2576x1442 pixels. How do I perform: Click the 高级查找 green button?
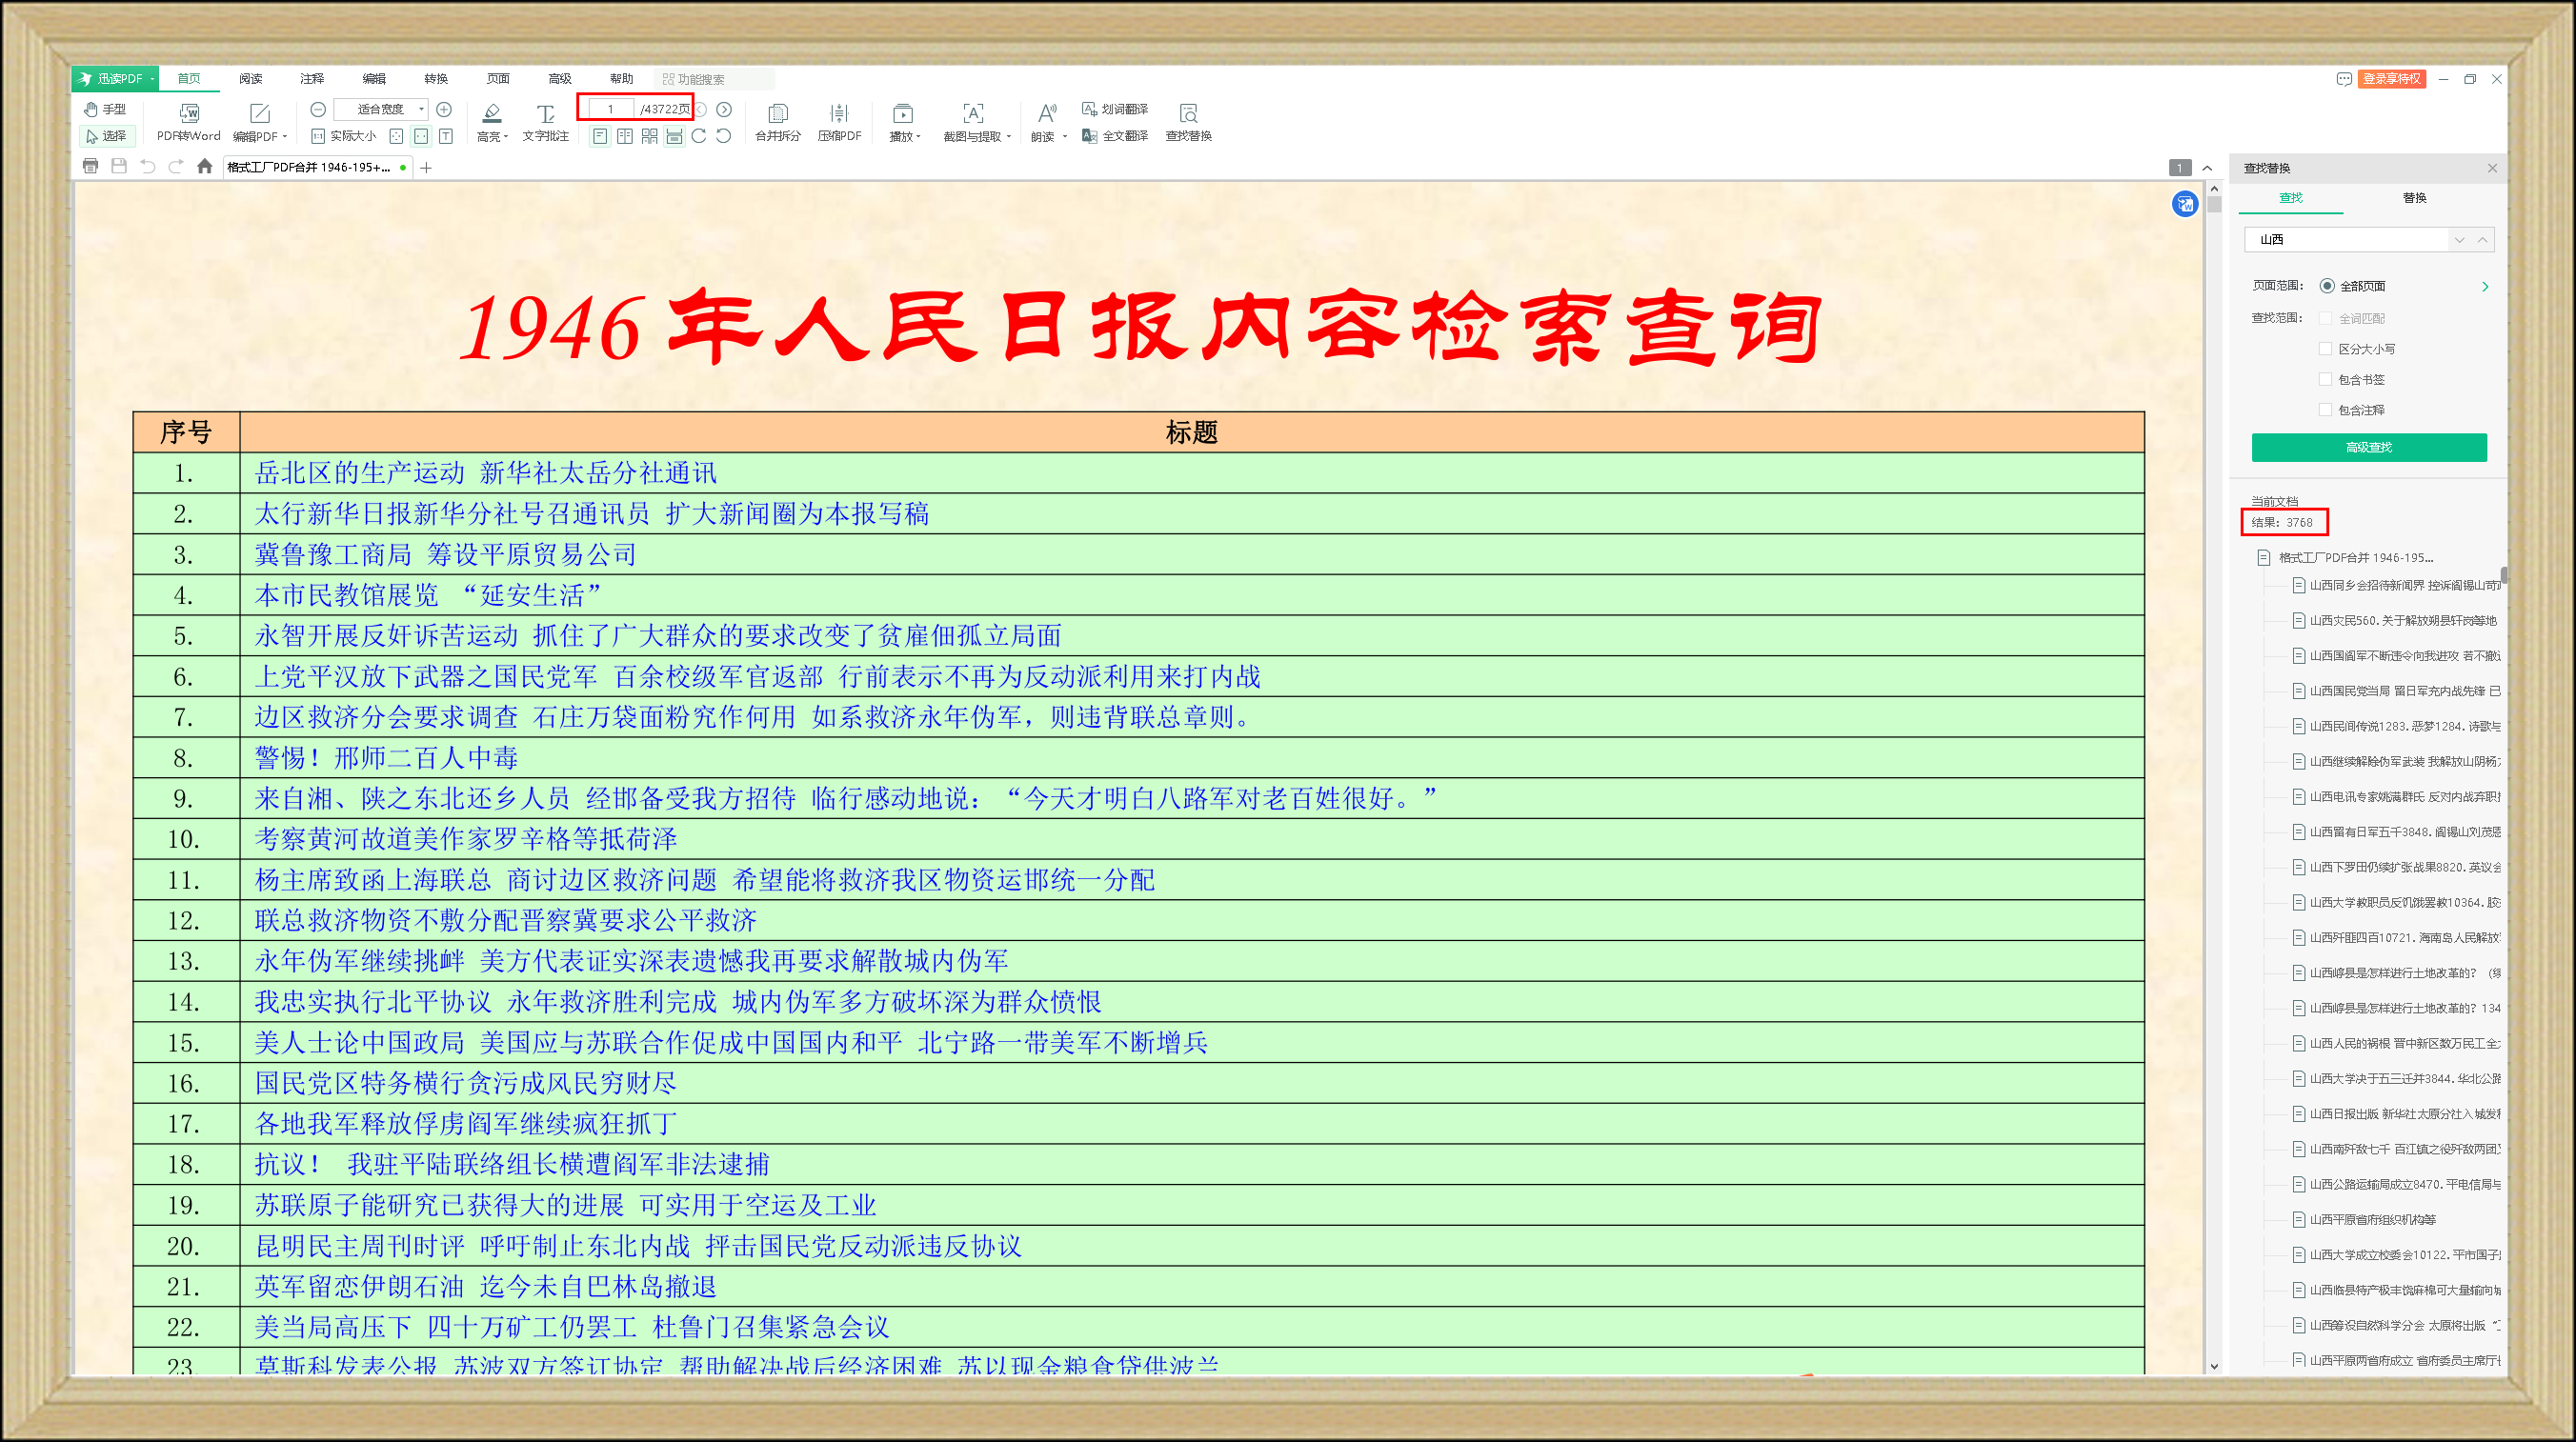tap(2368, 447)
